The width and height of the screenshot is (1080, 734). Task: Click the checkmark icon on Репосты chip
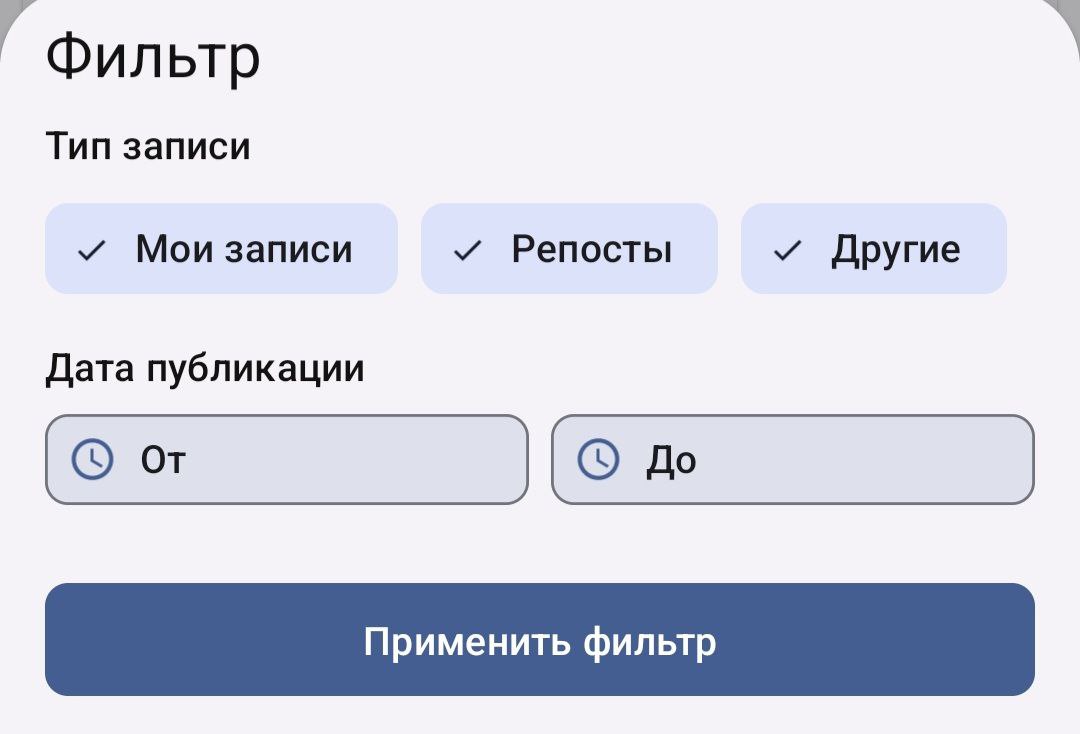(467, 250)
